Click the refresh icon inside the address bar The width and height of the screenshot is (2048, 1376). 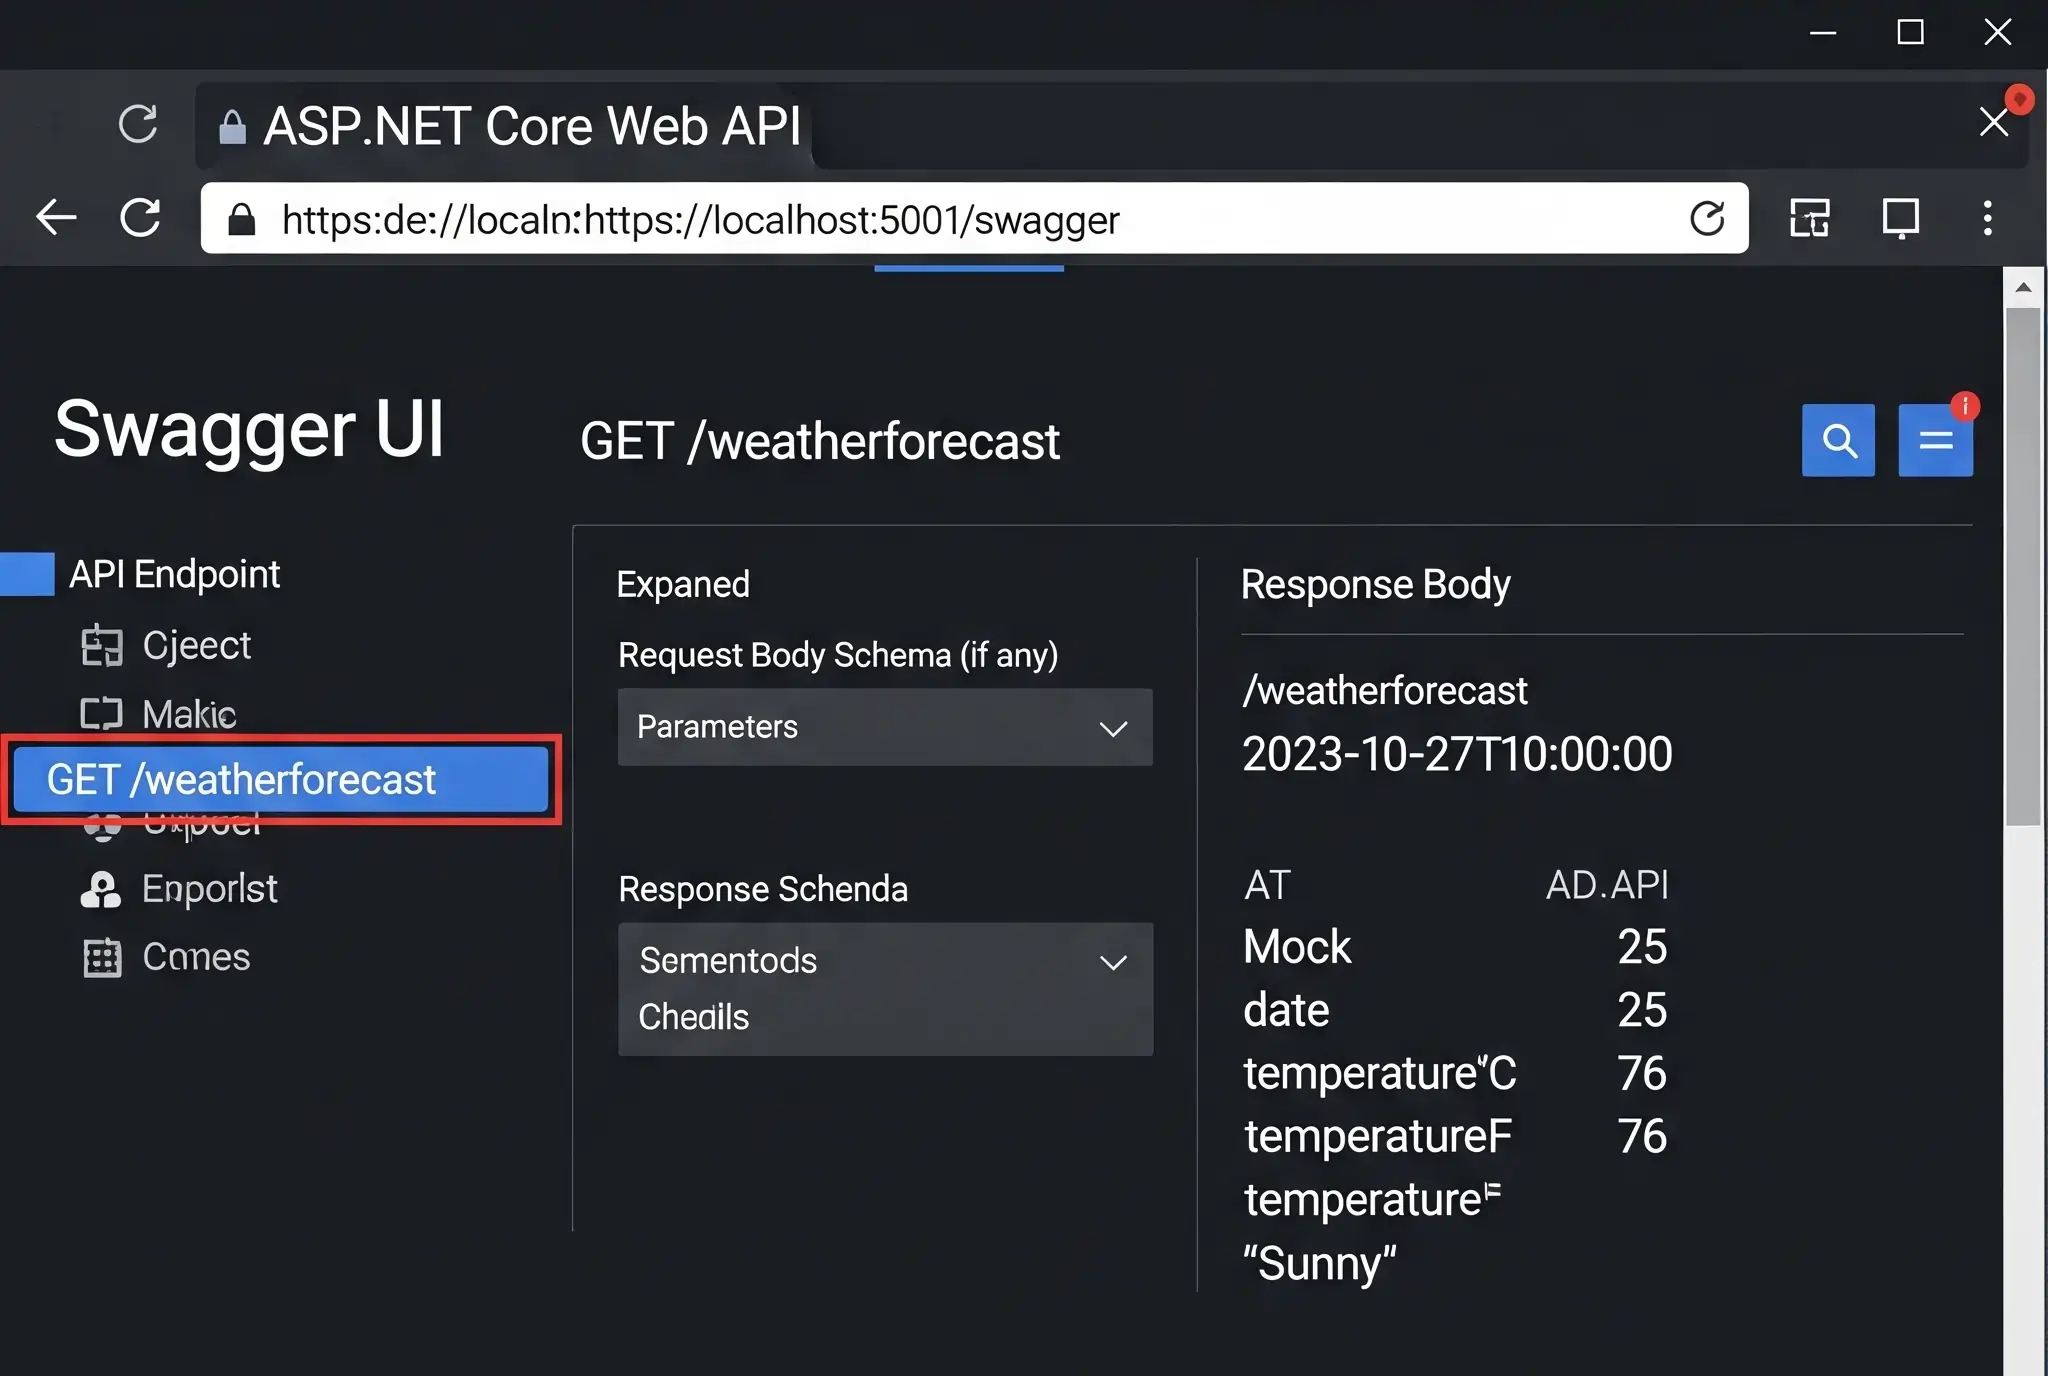tap(1707, 218)
